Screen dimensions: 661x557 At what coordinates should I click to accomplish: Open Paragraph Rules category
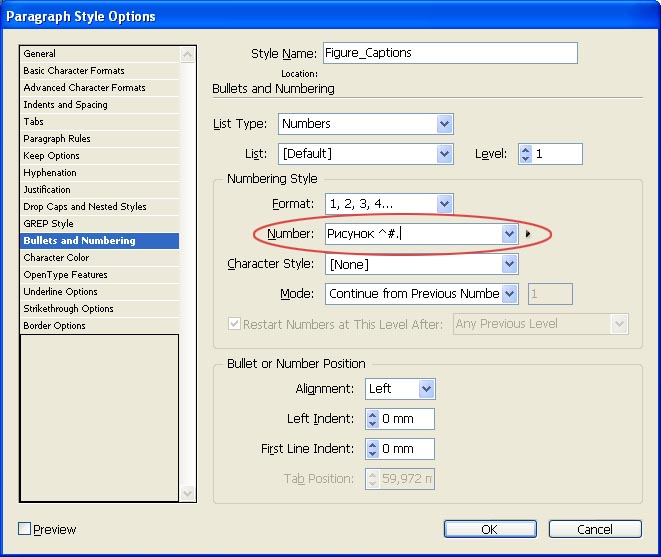click(x=99, y=139)
